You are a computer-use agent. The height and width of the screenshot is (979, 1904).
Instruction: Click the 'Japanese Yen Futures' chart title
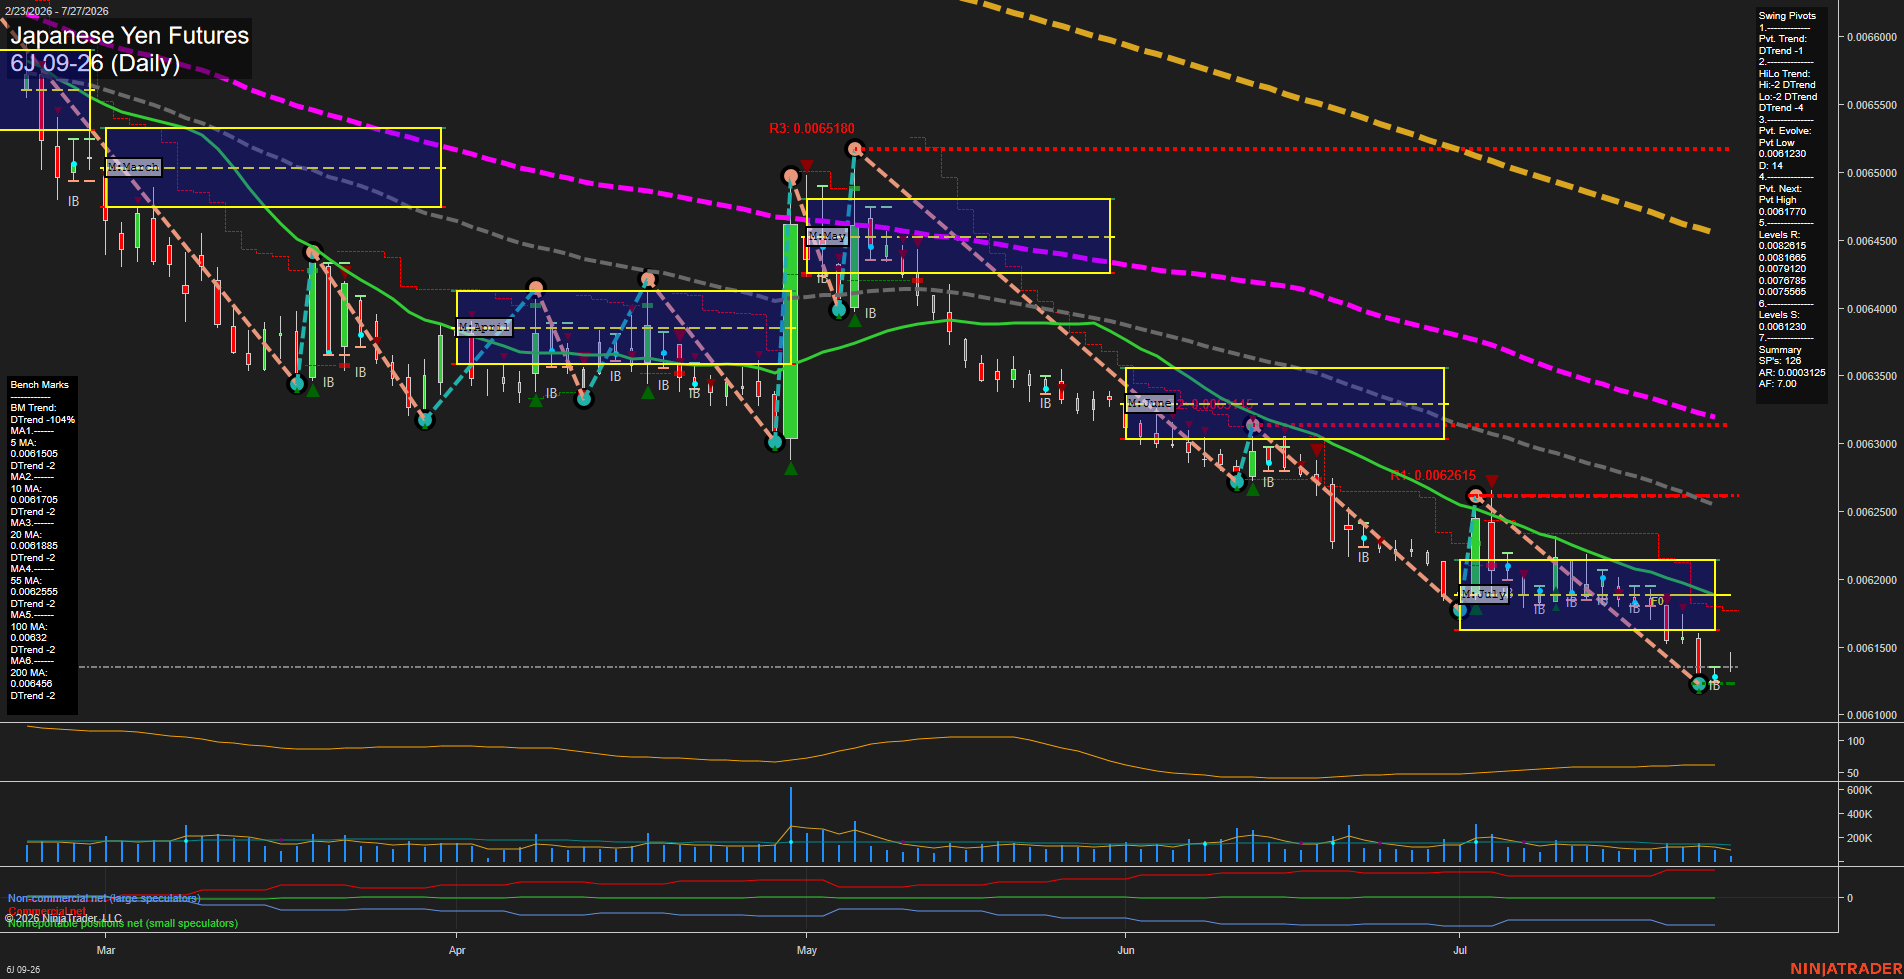pyautogui.click(x=129, y=35)
